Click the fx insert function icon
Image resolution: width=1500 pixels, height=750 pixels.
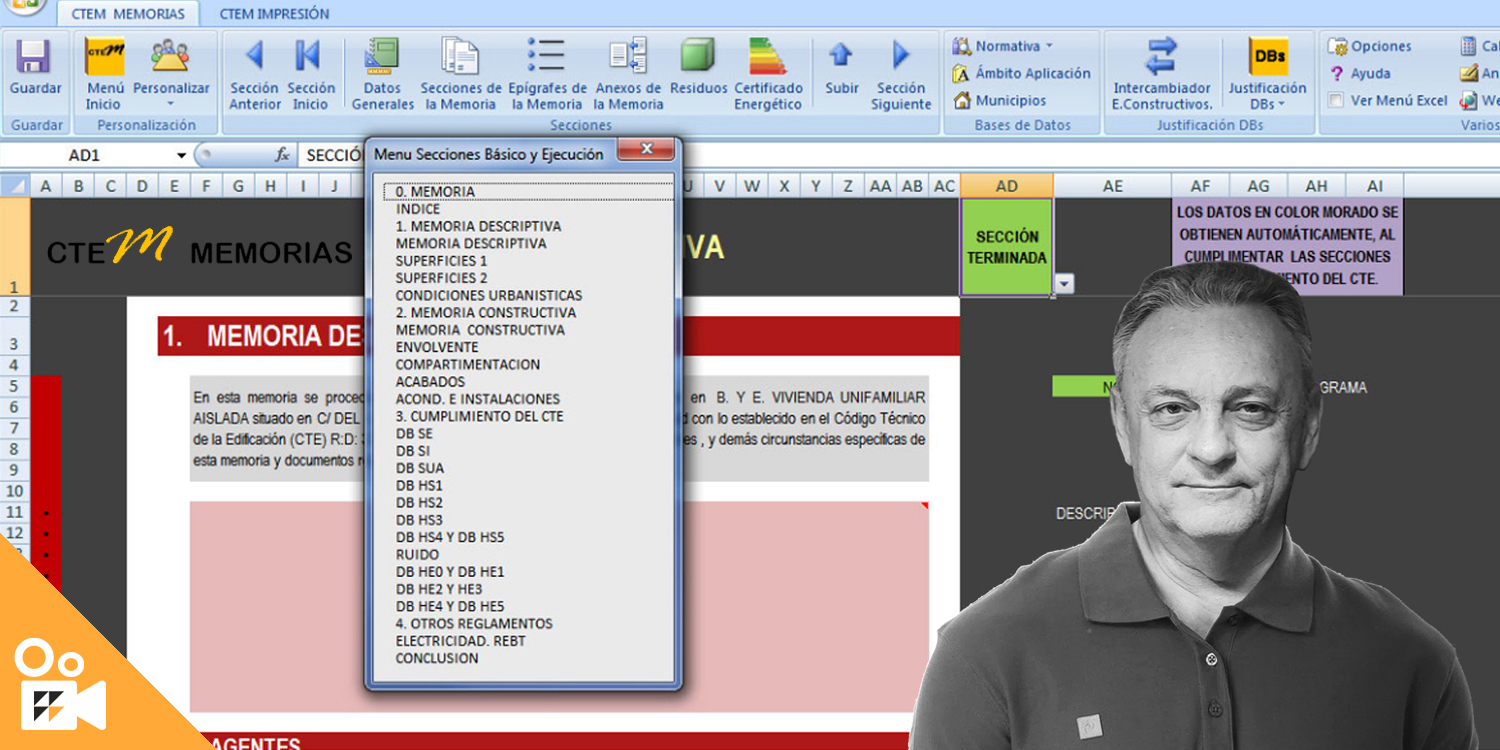pos(282,155)
